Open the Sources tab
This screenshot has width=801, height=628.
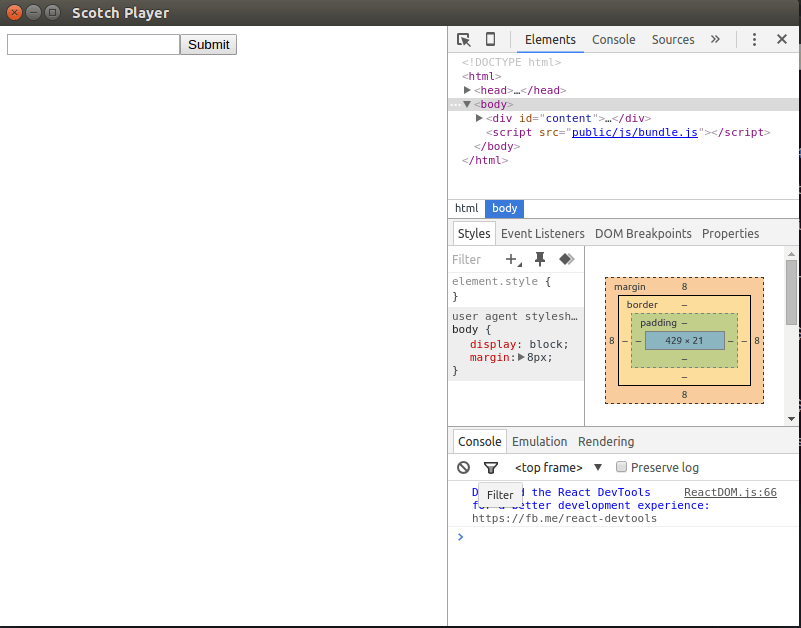click(673, 40)
